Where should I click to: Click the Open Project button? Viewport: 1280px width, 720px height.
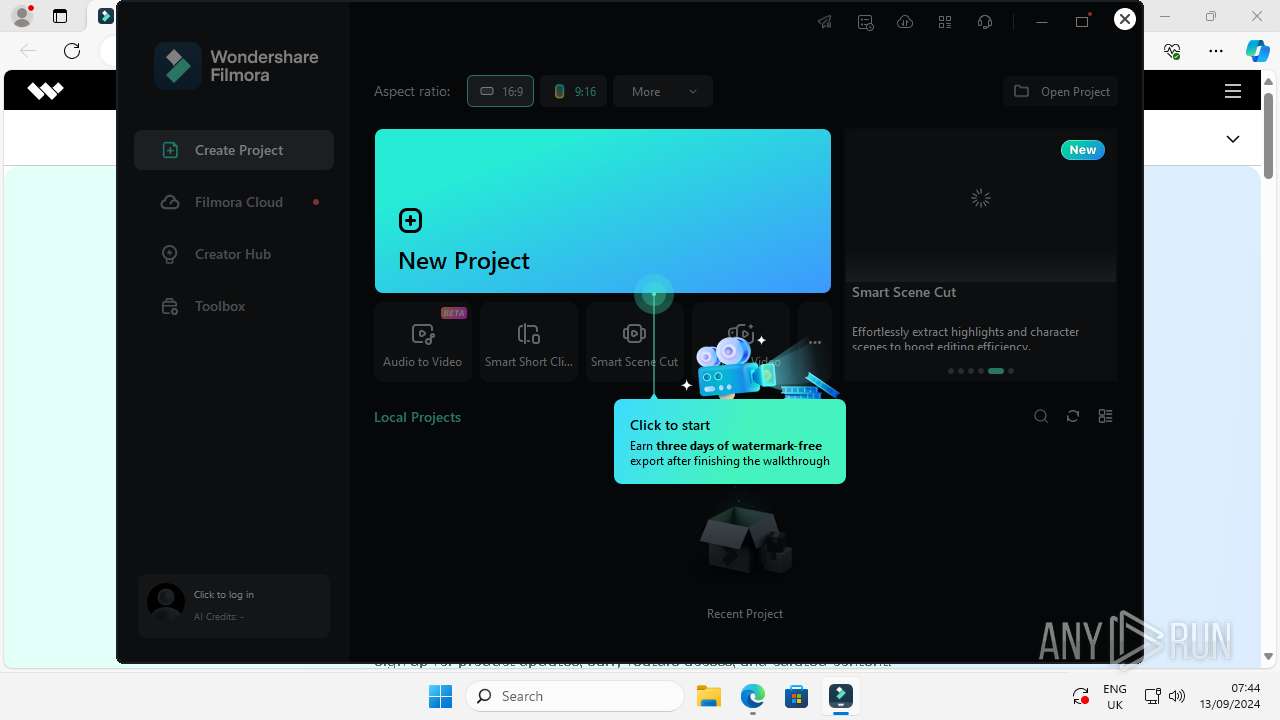click(1061, 91)
